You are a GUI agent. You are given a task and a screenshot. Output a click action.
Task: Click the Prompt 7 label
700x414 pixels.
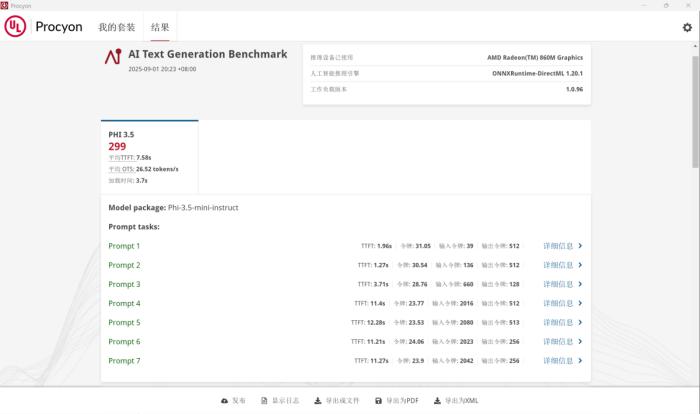click(x=124, y=361)
